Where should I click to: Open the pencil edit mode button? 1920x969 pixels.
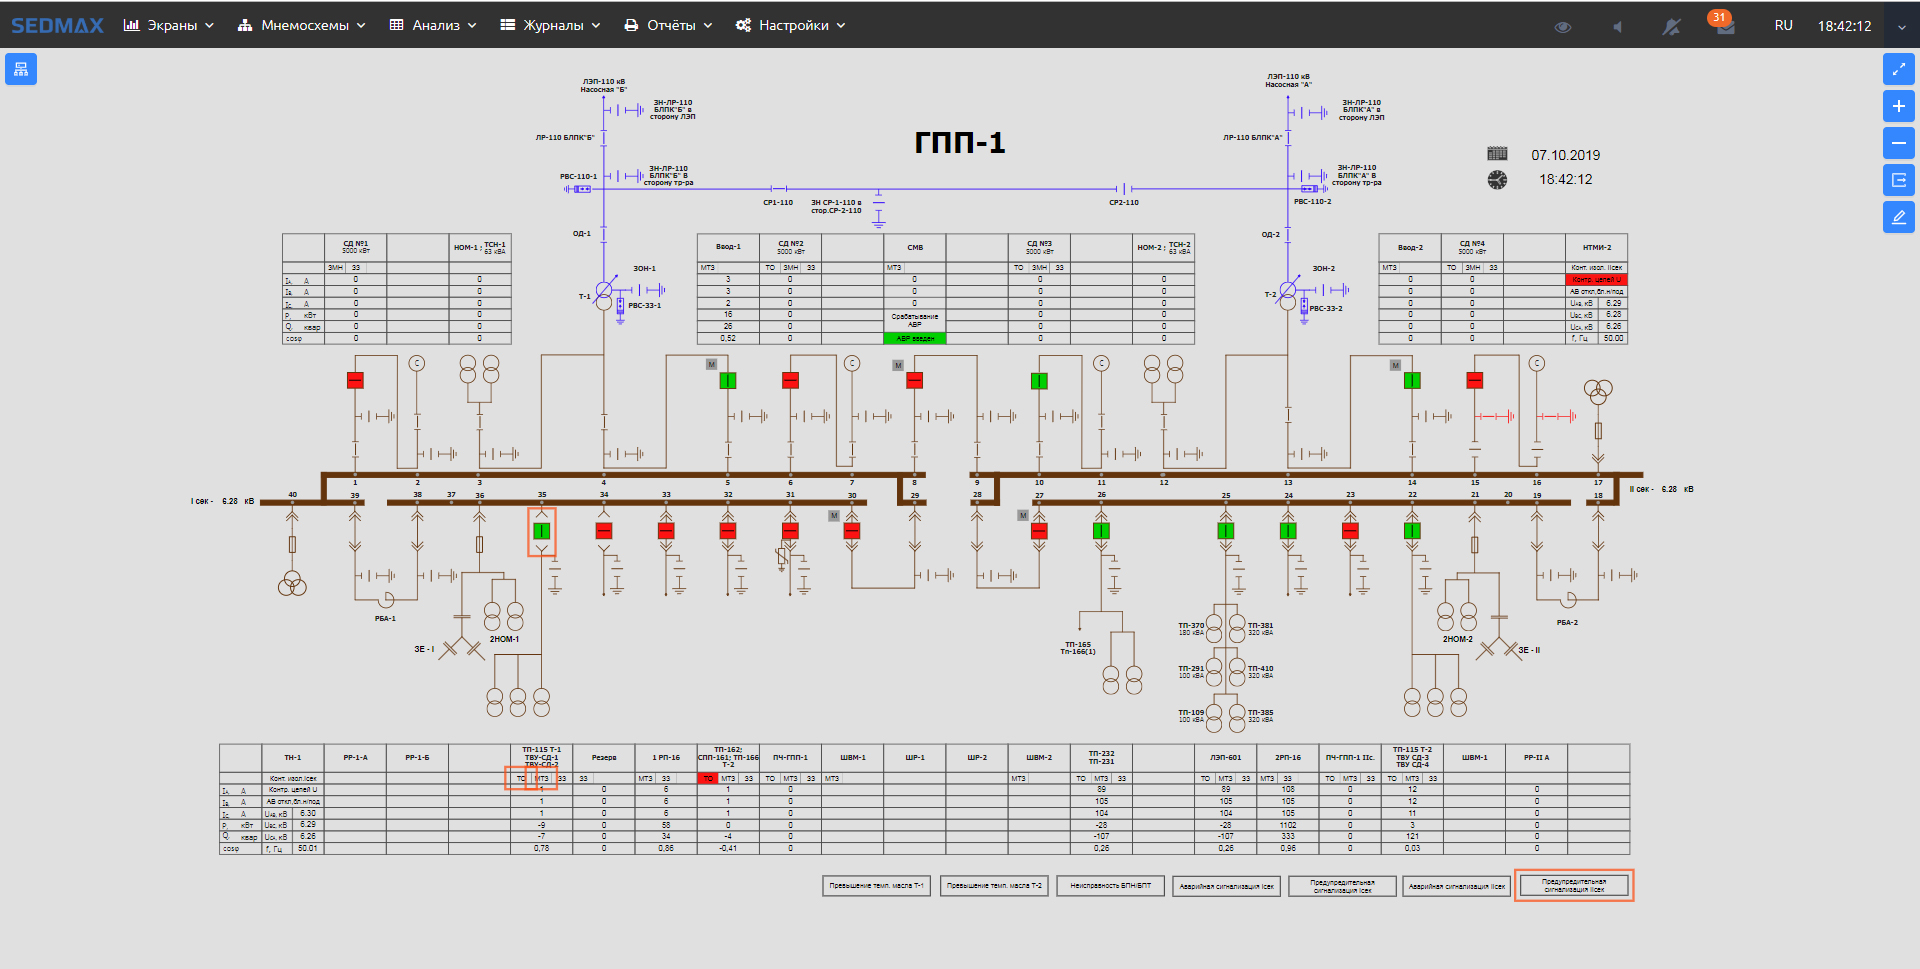[x=1898, y=217]
